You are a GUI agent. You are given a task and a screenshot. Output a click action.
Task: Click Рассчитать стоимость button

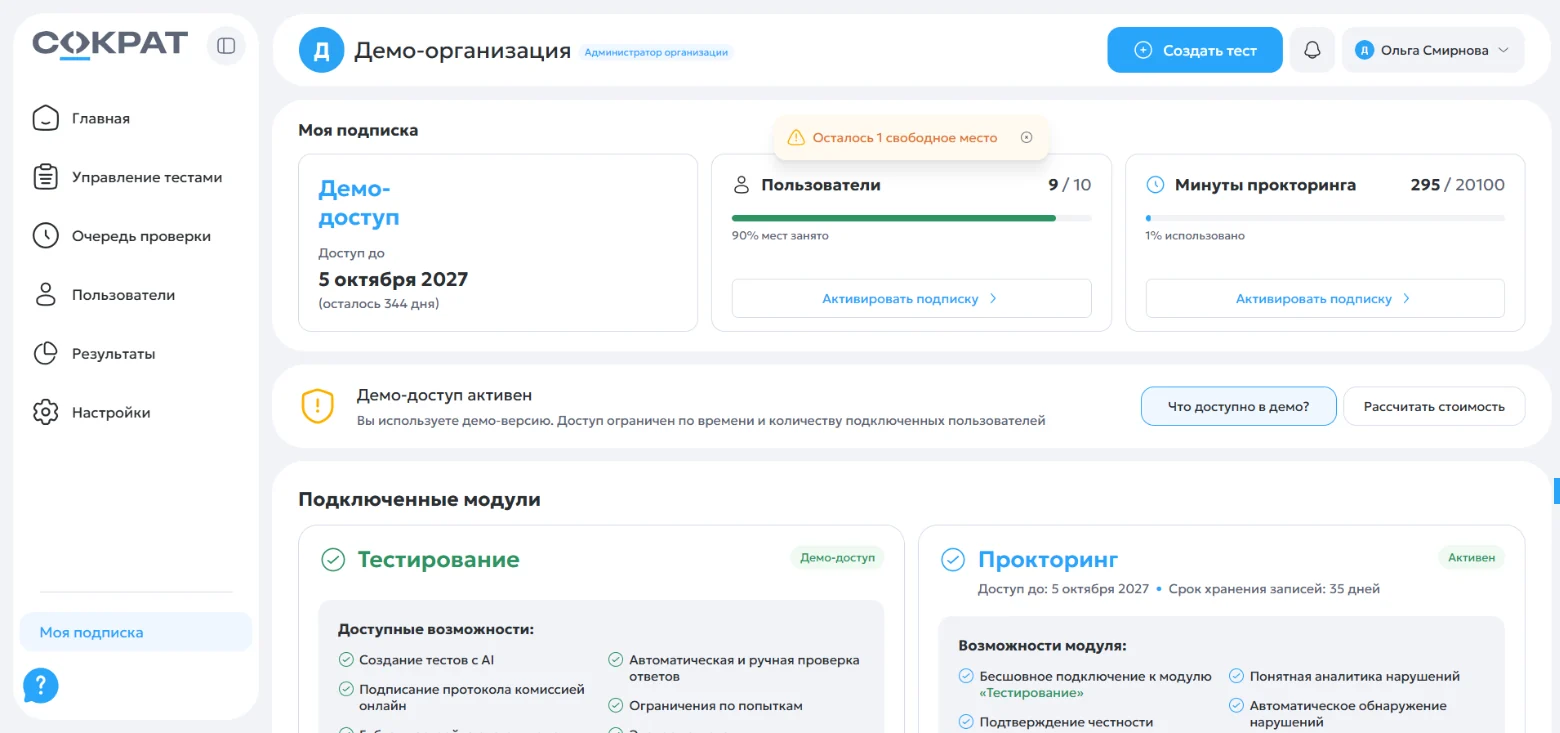(1434, 406)
